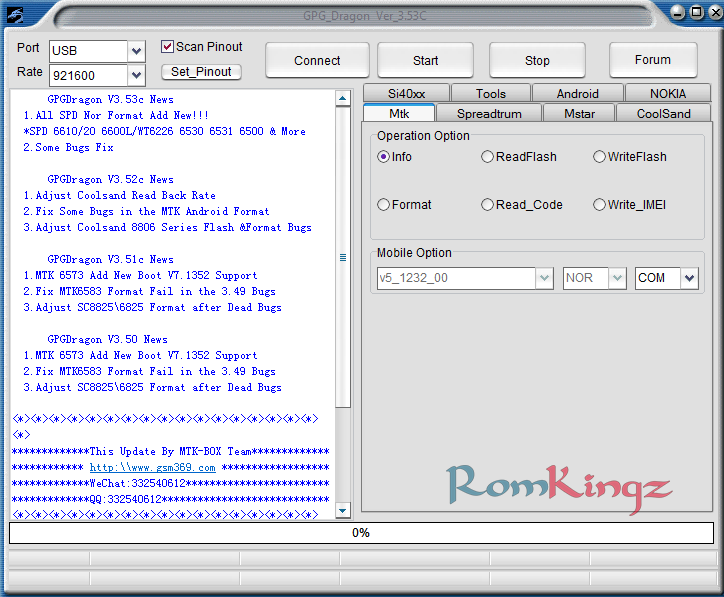Click the Rate 921600 text field

pyautogui.click(x=88, y=75)
